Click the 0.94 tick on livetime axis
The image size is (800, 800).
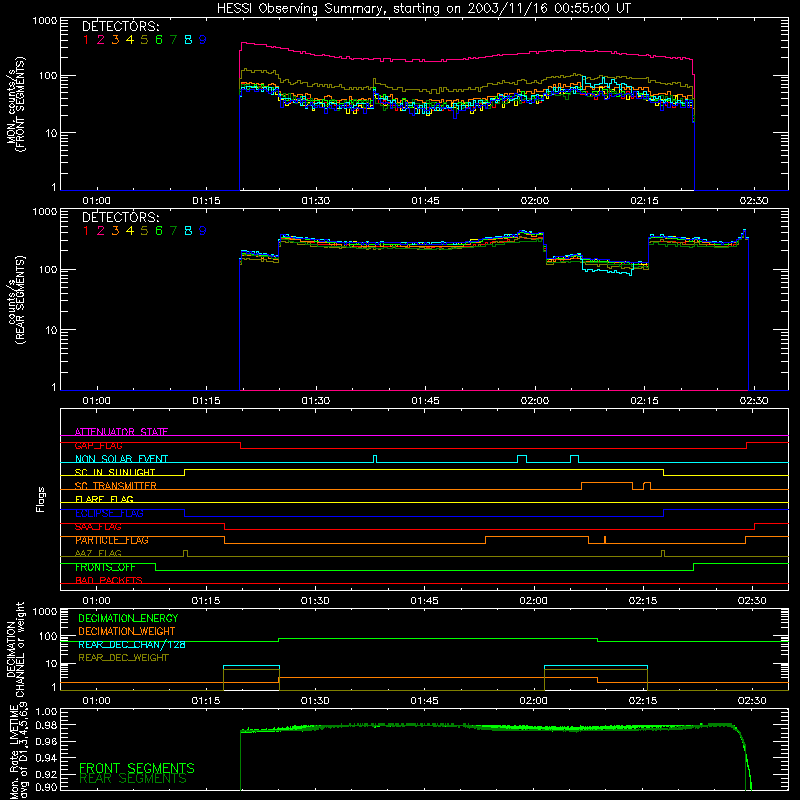coord(46,757)
